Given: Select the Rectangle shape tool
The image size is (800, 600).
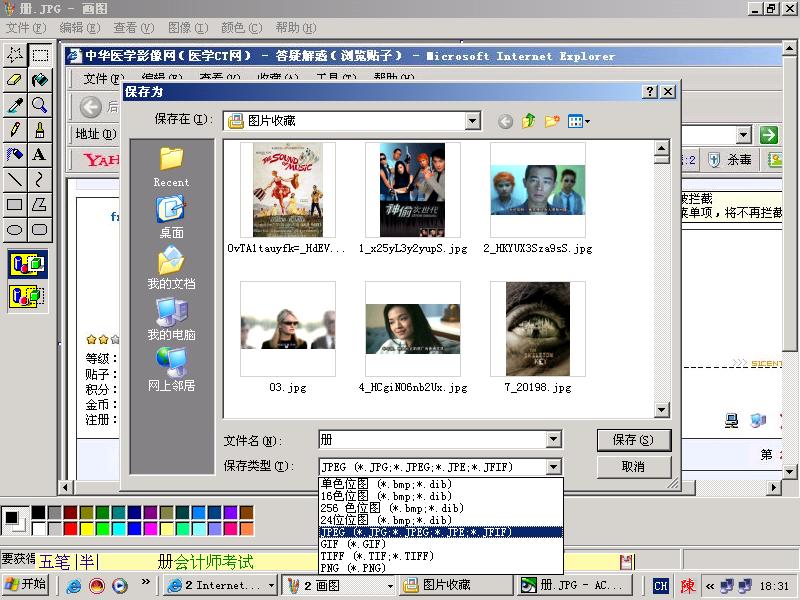Looking at the screenshot, I should click(15, 205).
